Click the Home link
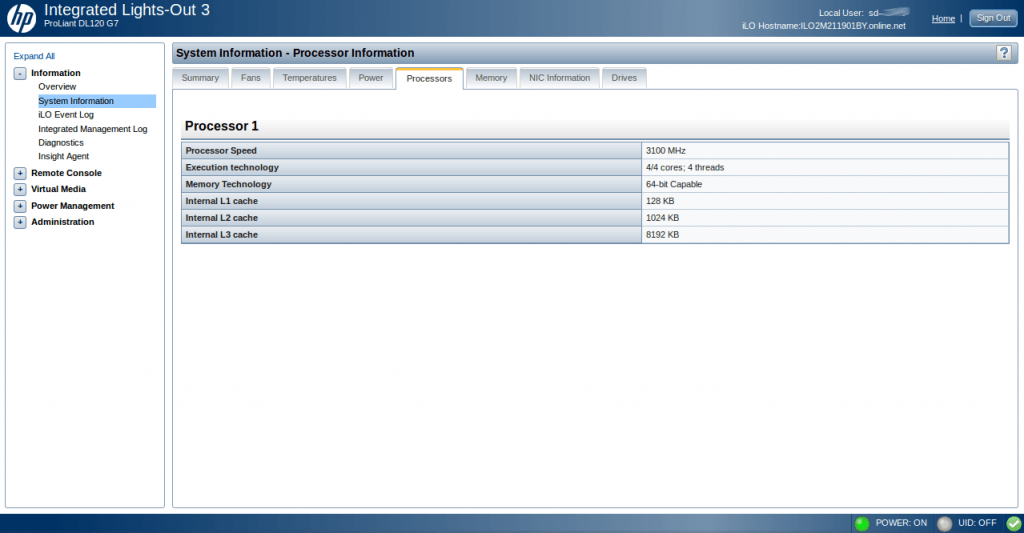This screenshot has width=1024, height=533. pyautogui.click(x=943, y=18)
